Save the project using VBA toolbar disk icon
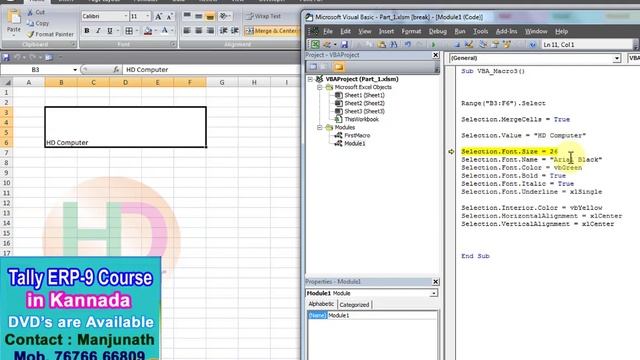Screen dimensions: 640x360 (x=344, y=44)
